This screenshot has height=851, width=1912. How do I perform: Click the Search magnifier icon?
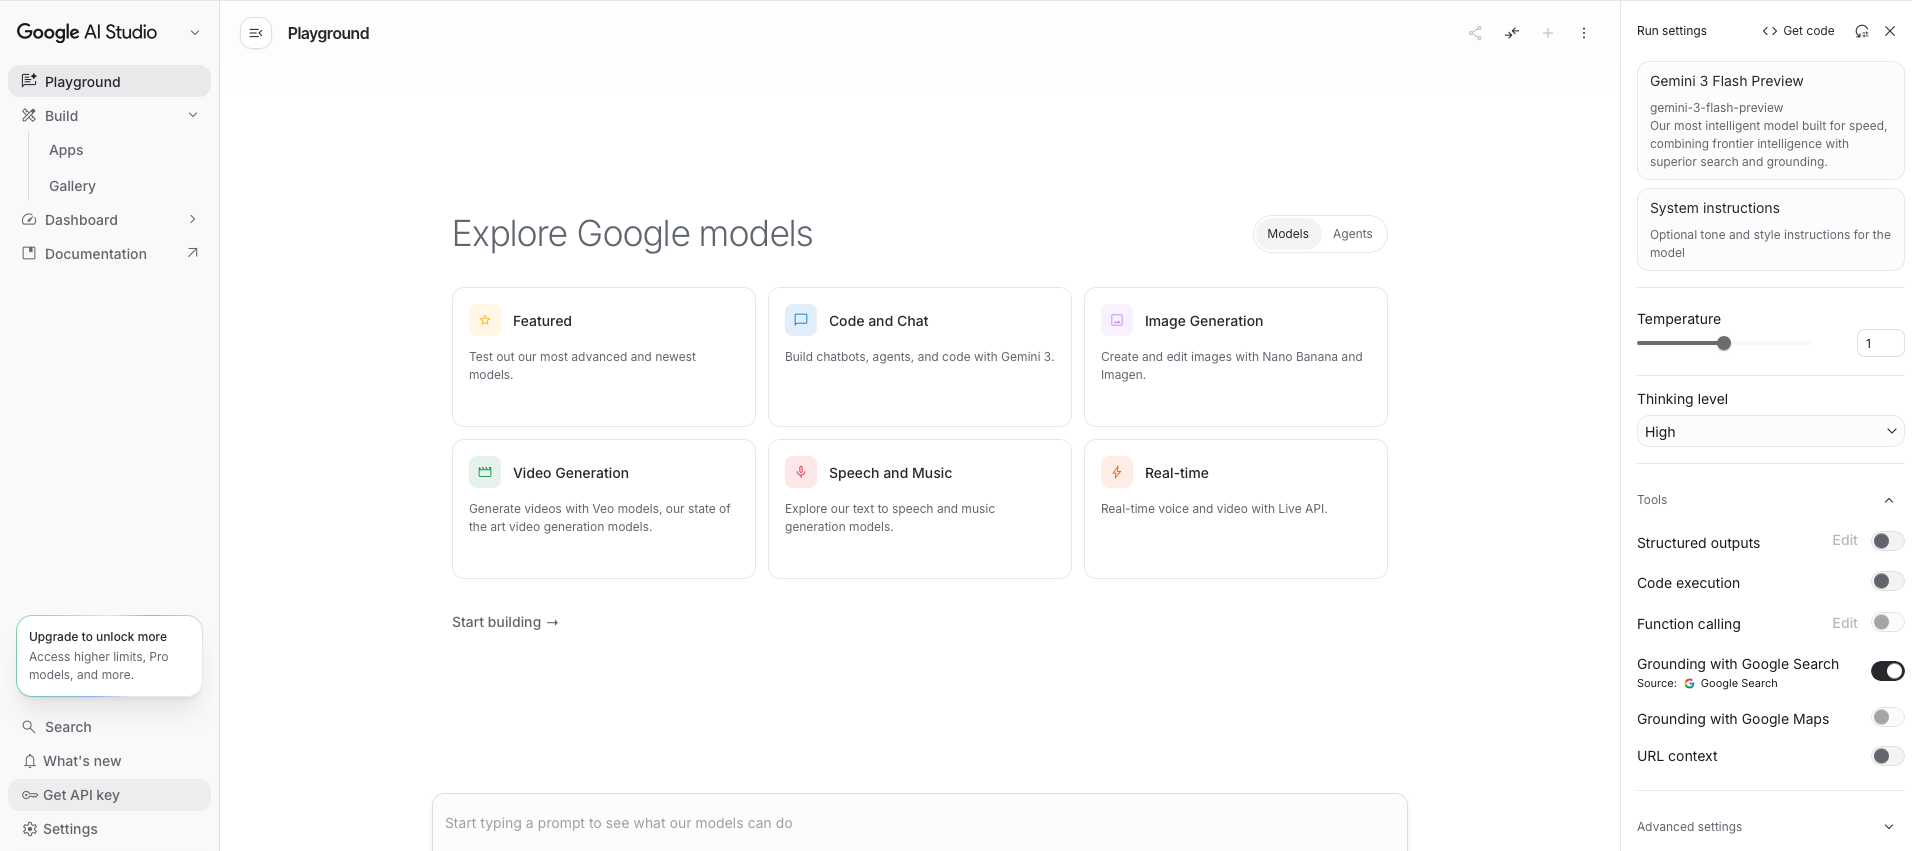(x=29, y=727)
